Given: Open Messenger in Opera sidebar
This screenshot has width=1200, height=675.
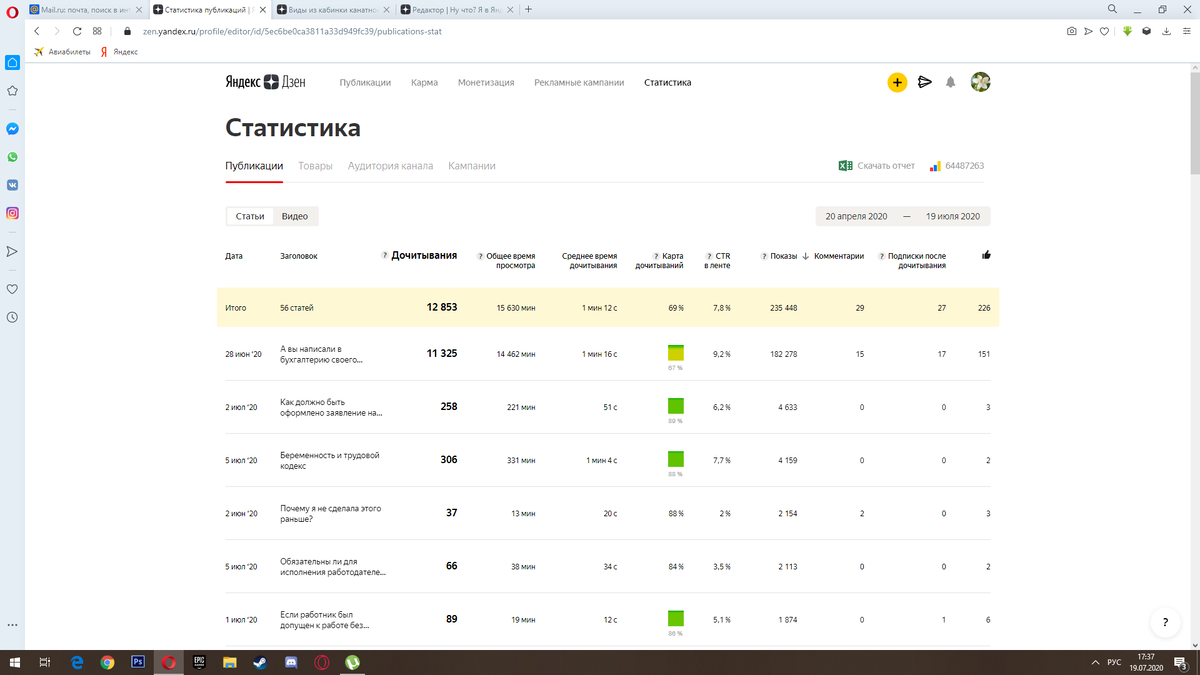Looking at the screenshot, I should click(12, 129).
